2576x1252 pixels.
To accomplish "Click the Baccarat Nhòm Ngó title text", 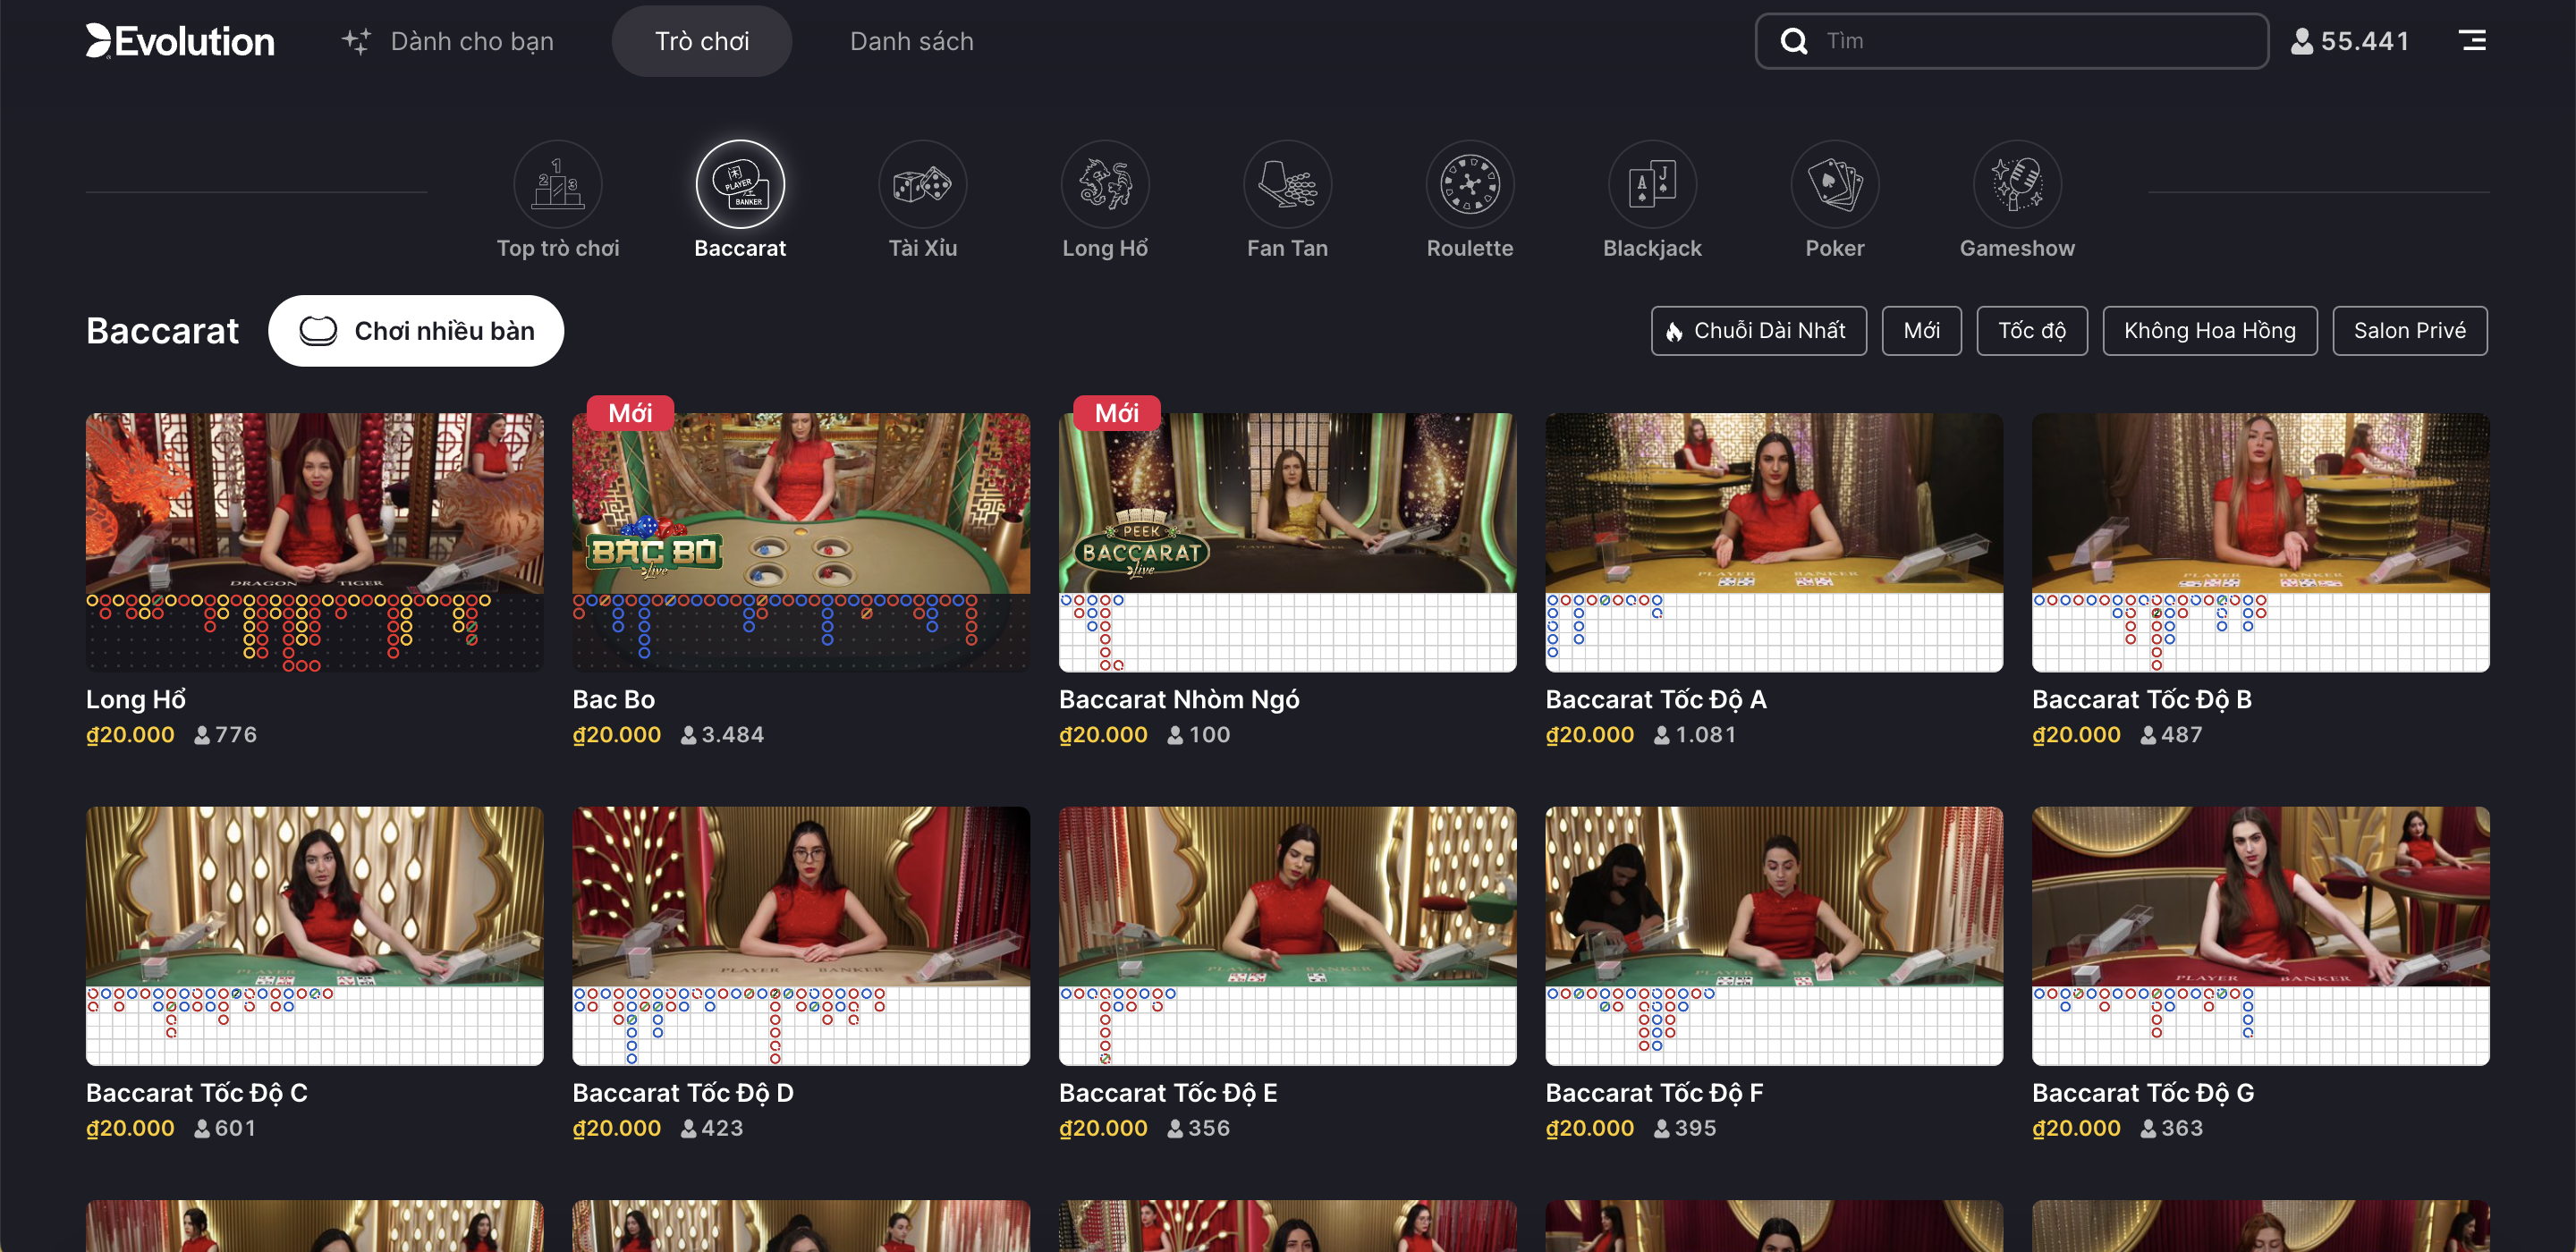I will [x=1179, y=699].
